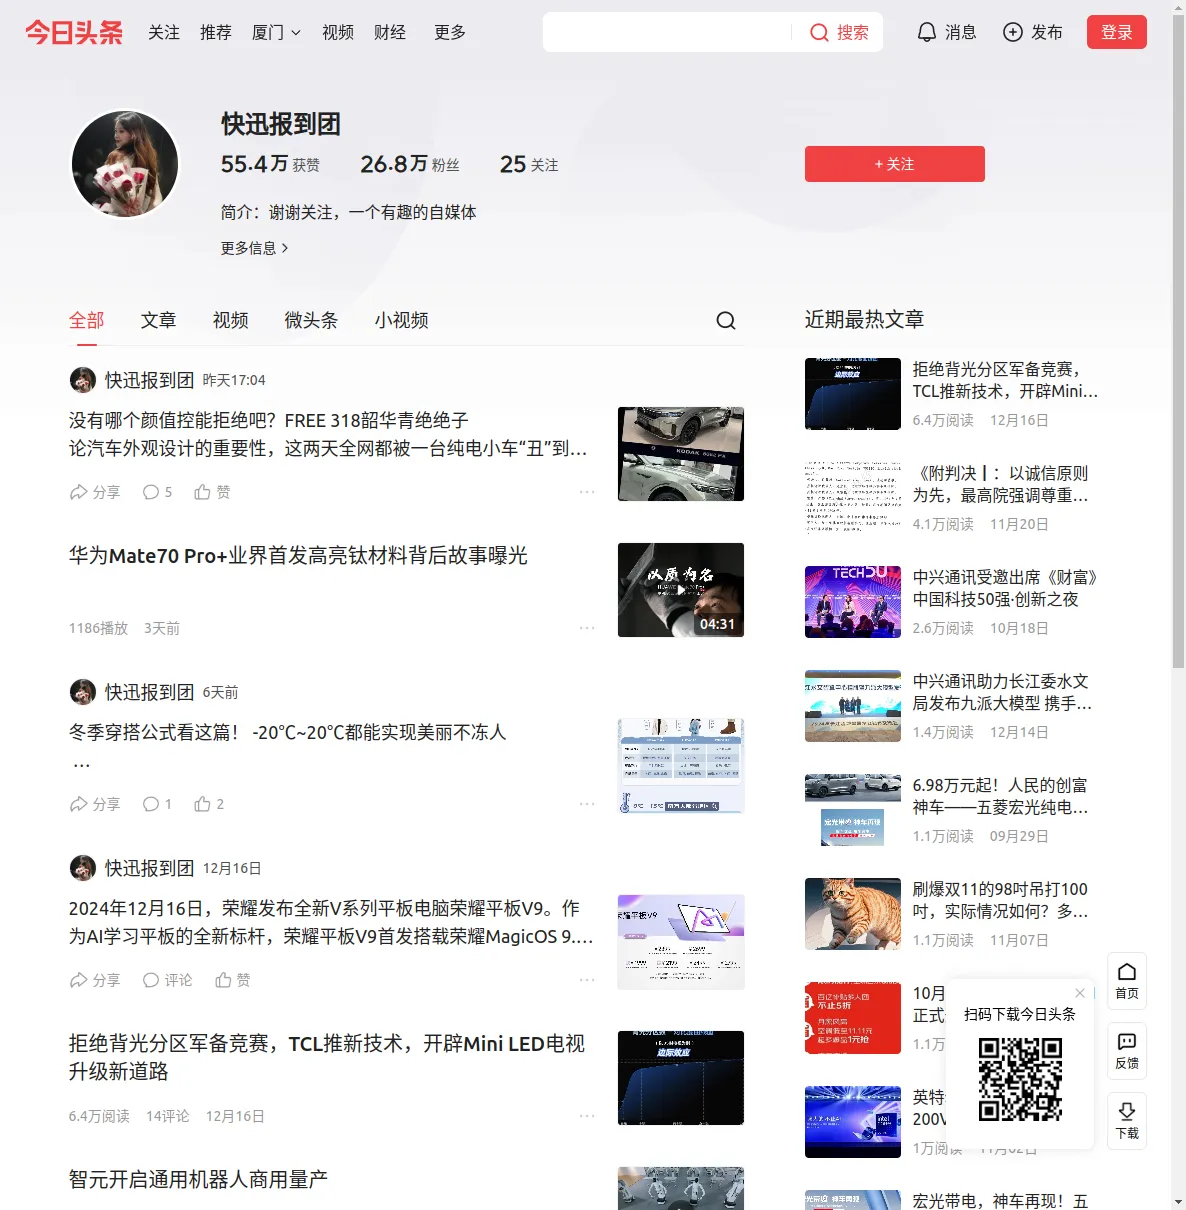Open the cat thumbnail in 近期最热文章

click(853, 914)
